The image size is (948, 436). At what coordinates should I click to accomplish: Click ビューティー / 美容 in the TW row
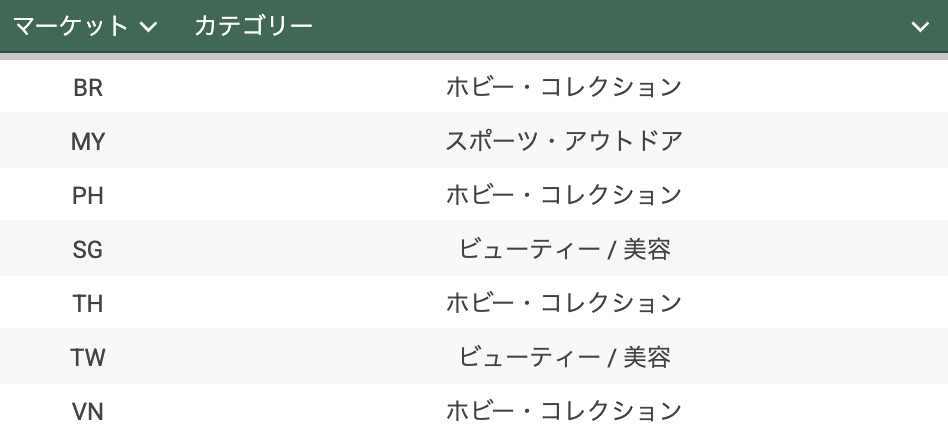[564, 357]
